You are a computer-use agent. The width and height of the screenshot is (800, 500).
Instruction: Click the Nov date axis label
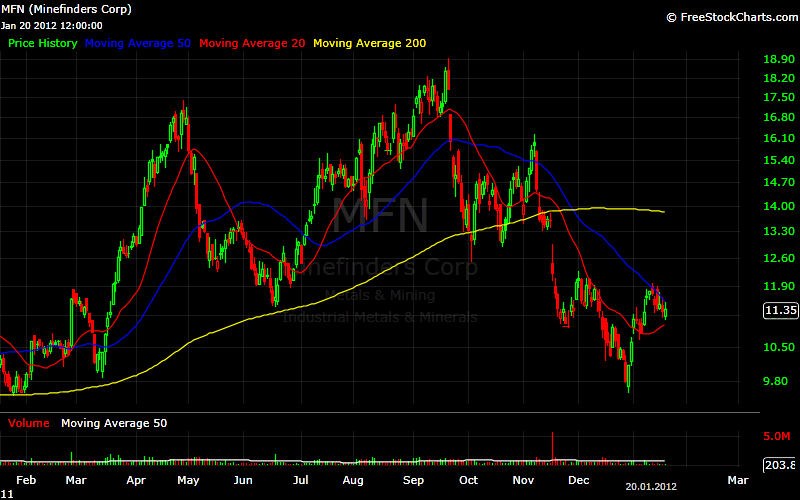[523, 480]
